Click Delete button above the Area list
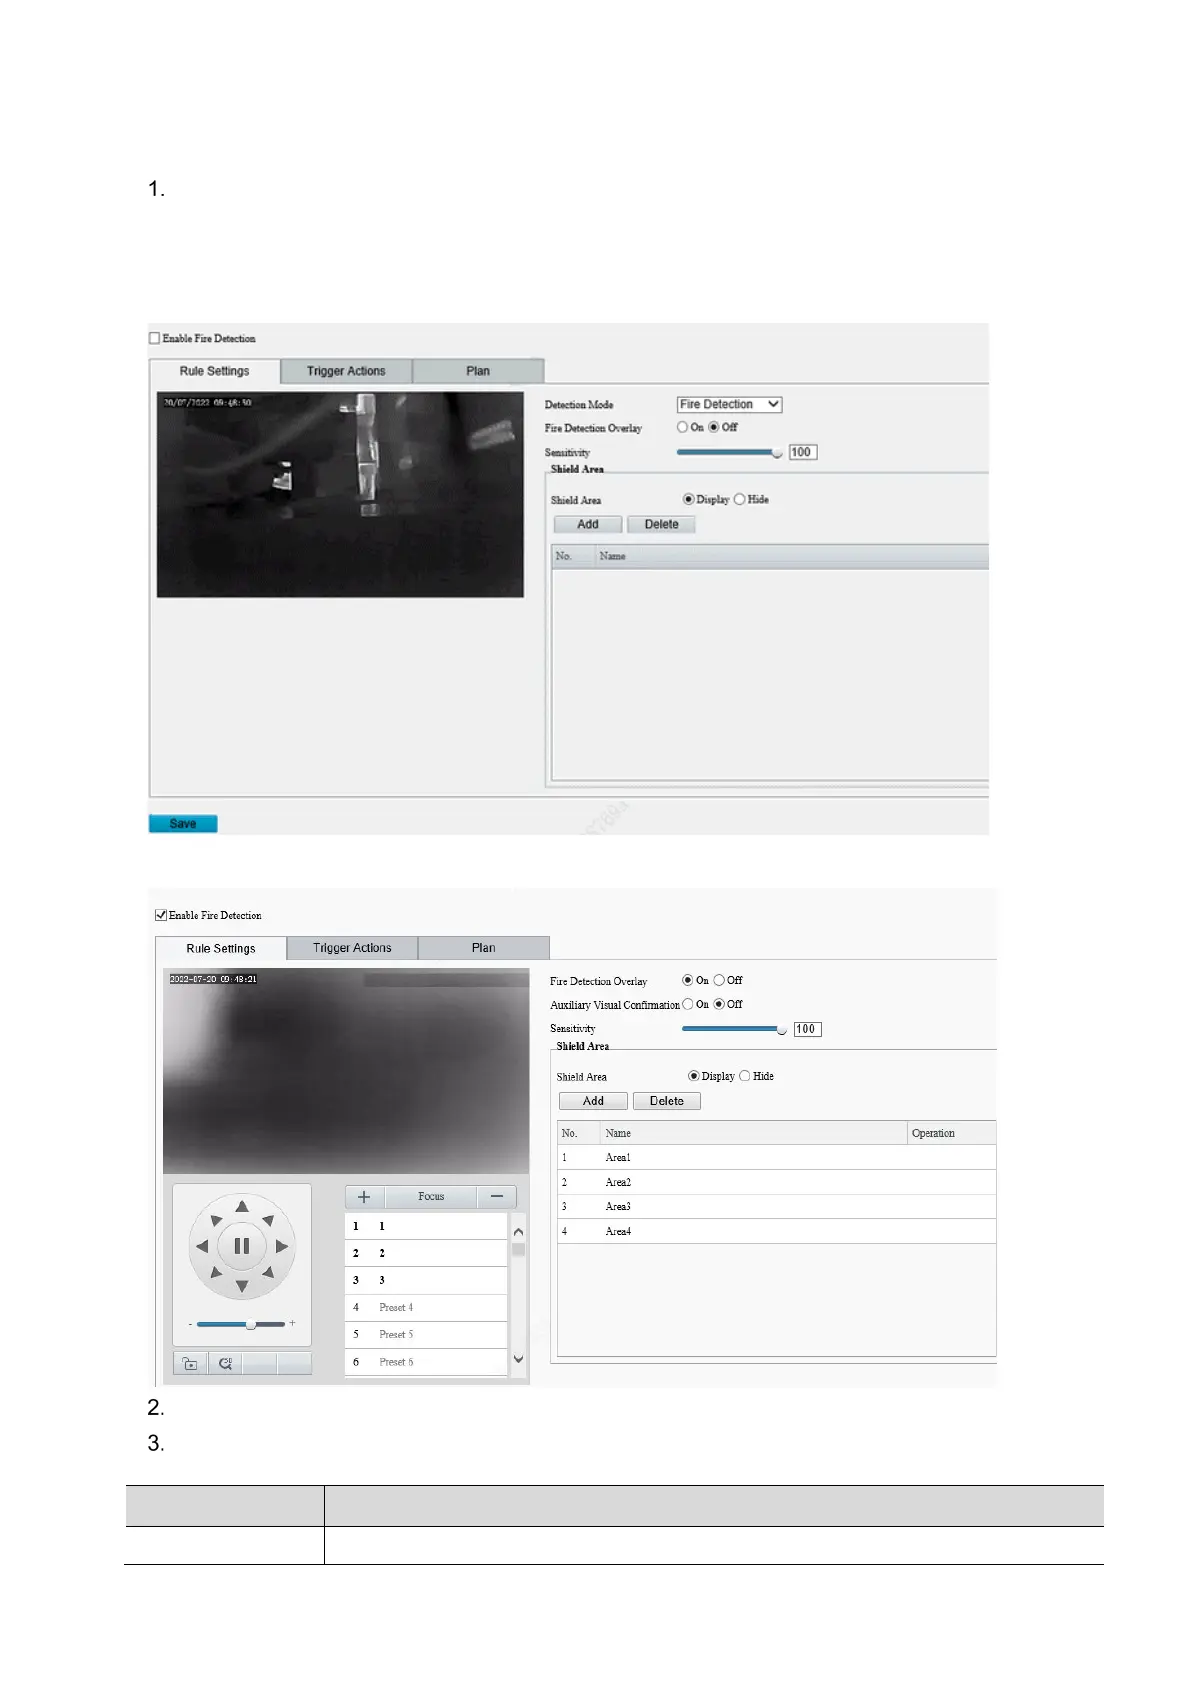The width and height of the screenshot is (1191, 1684). tap(667, 1101)
